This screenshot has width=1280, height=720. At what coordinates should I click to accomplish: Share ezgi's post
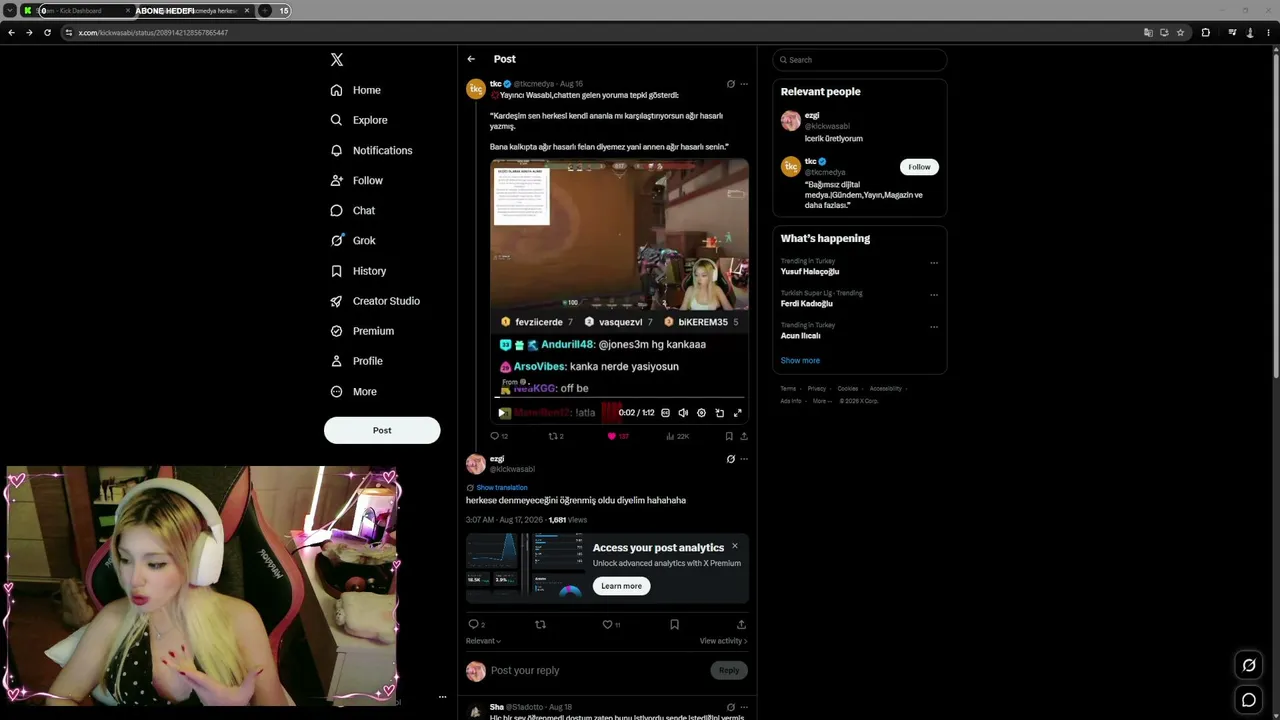click(x=741, y=625)
